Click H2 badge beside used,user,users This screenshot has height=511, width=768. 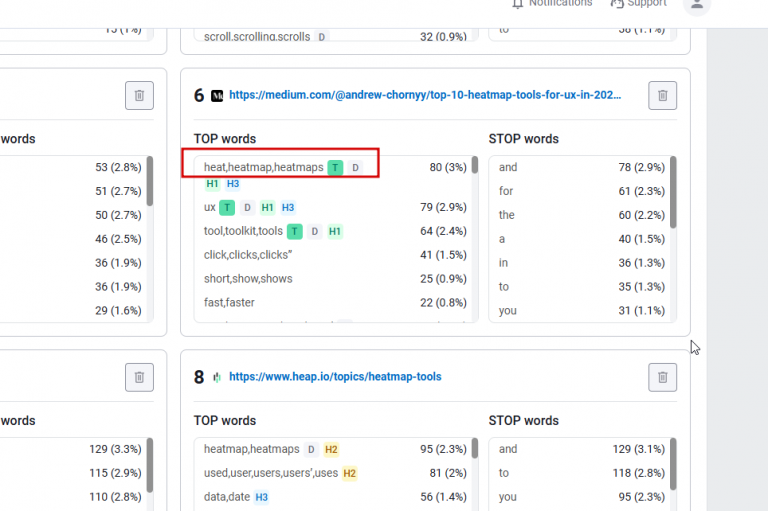tap(349, 473)
